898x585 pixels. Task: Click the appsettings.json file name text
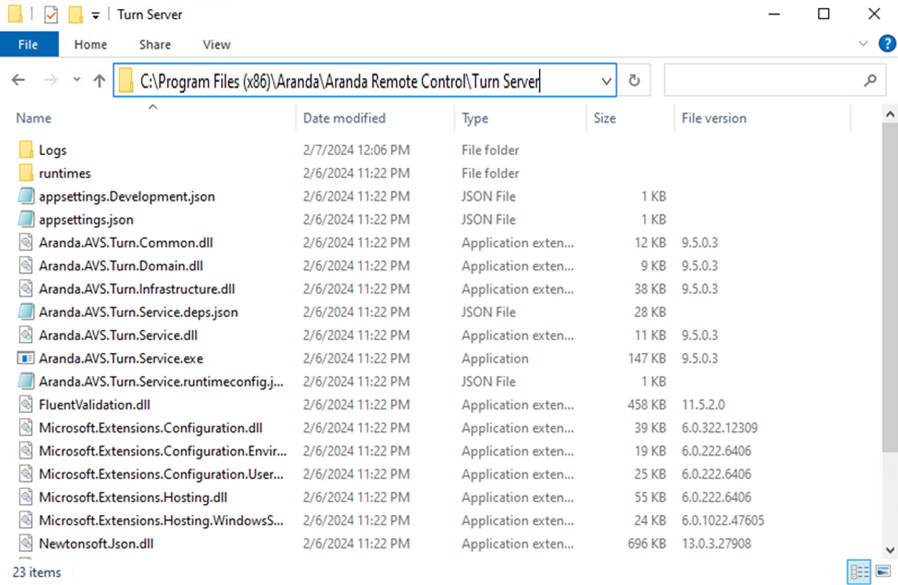click(86, 220)
